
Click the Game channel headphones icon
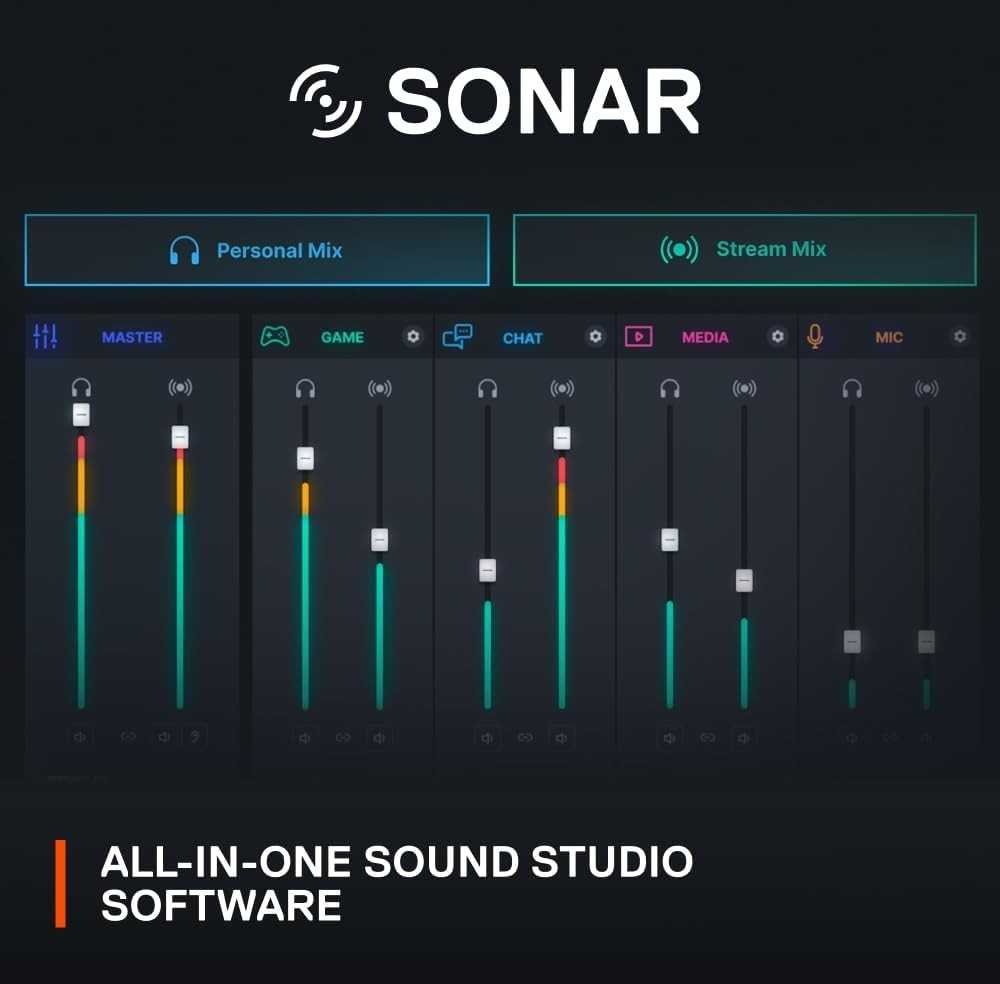point(305,388)
